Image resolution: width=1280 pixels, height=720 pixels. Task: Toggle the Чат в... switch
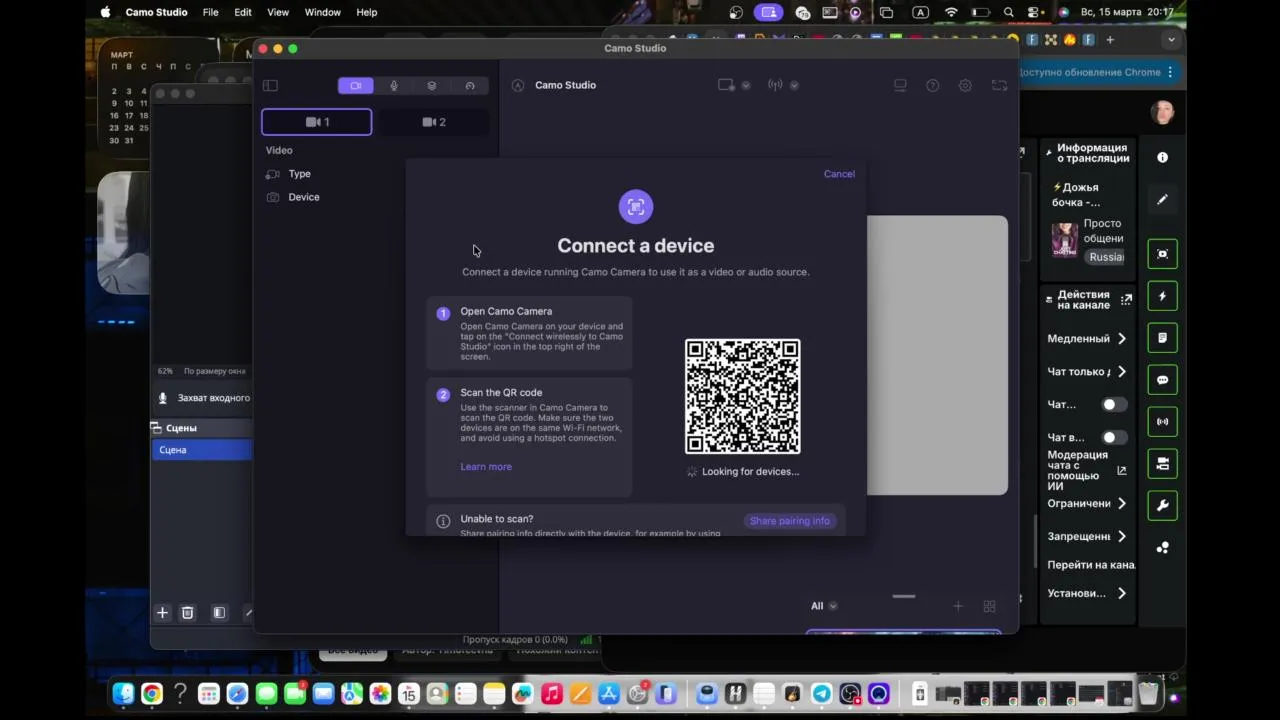click(x=1113, y=438)
